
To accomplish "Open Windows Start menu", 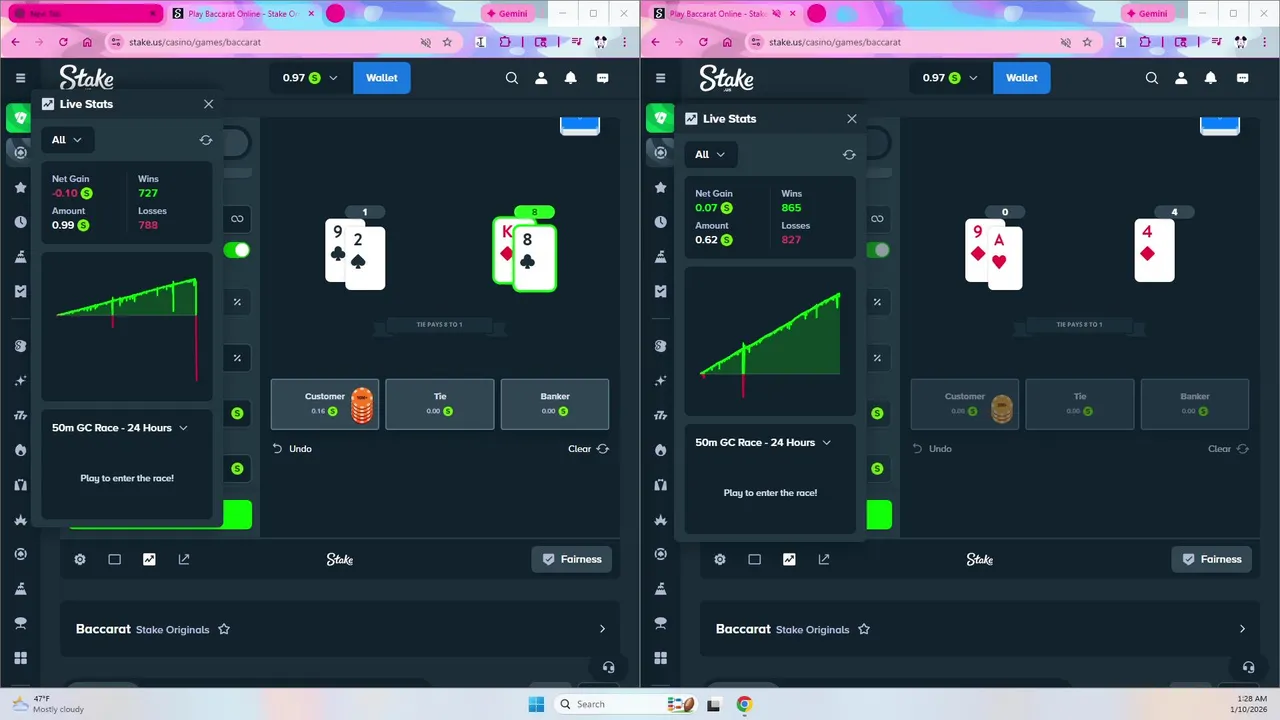I will [536, 704].
